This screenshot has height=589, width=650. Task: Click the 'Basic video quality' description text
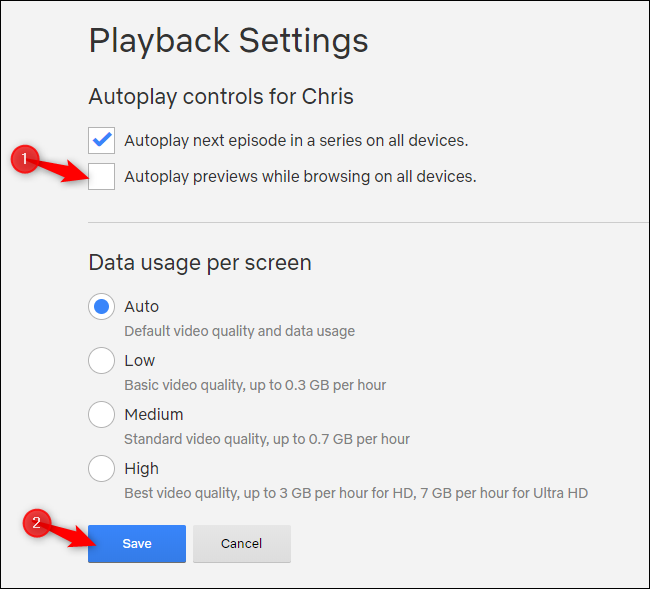[x=255, y=385]
